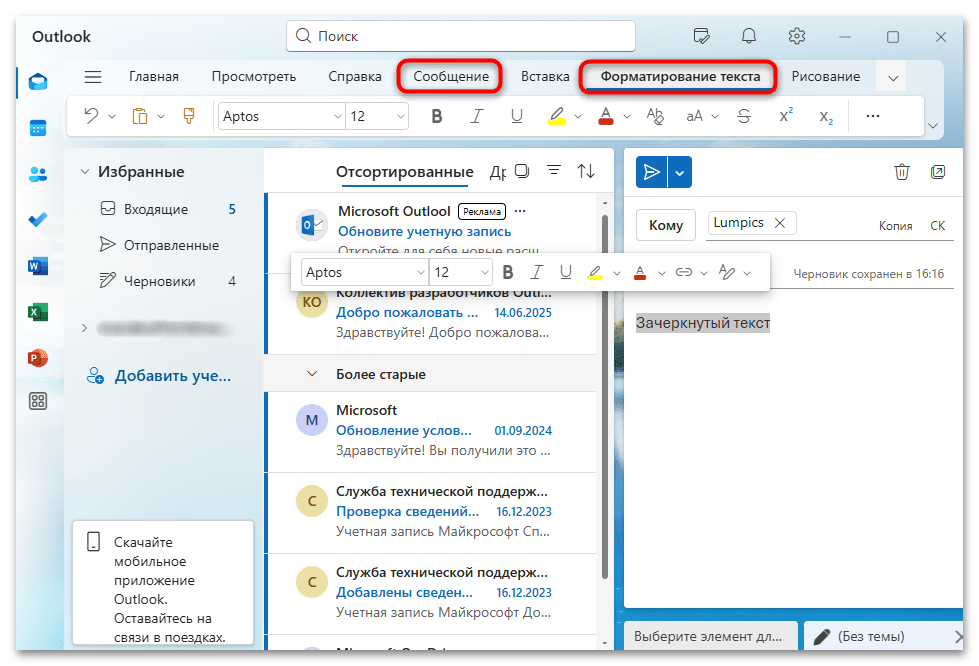
Task: Select the Format Painter icon
Action: [189, 116]
